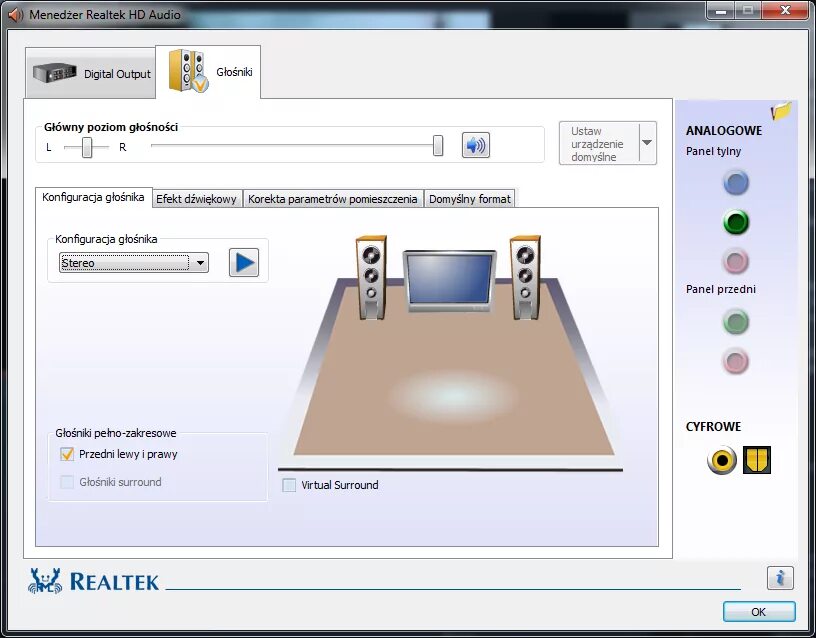The height and width of the screenshot is (638, 816).
Task: Click the CYFROWE heading text
Action: 713,427
